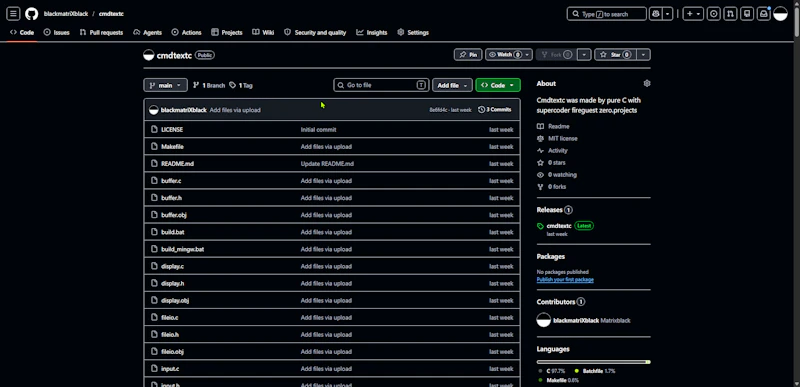Expand the Copilot dropdown arrow

668,14
